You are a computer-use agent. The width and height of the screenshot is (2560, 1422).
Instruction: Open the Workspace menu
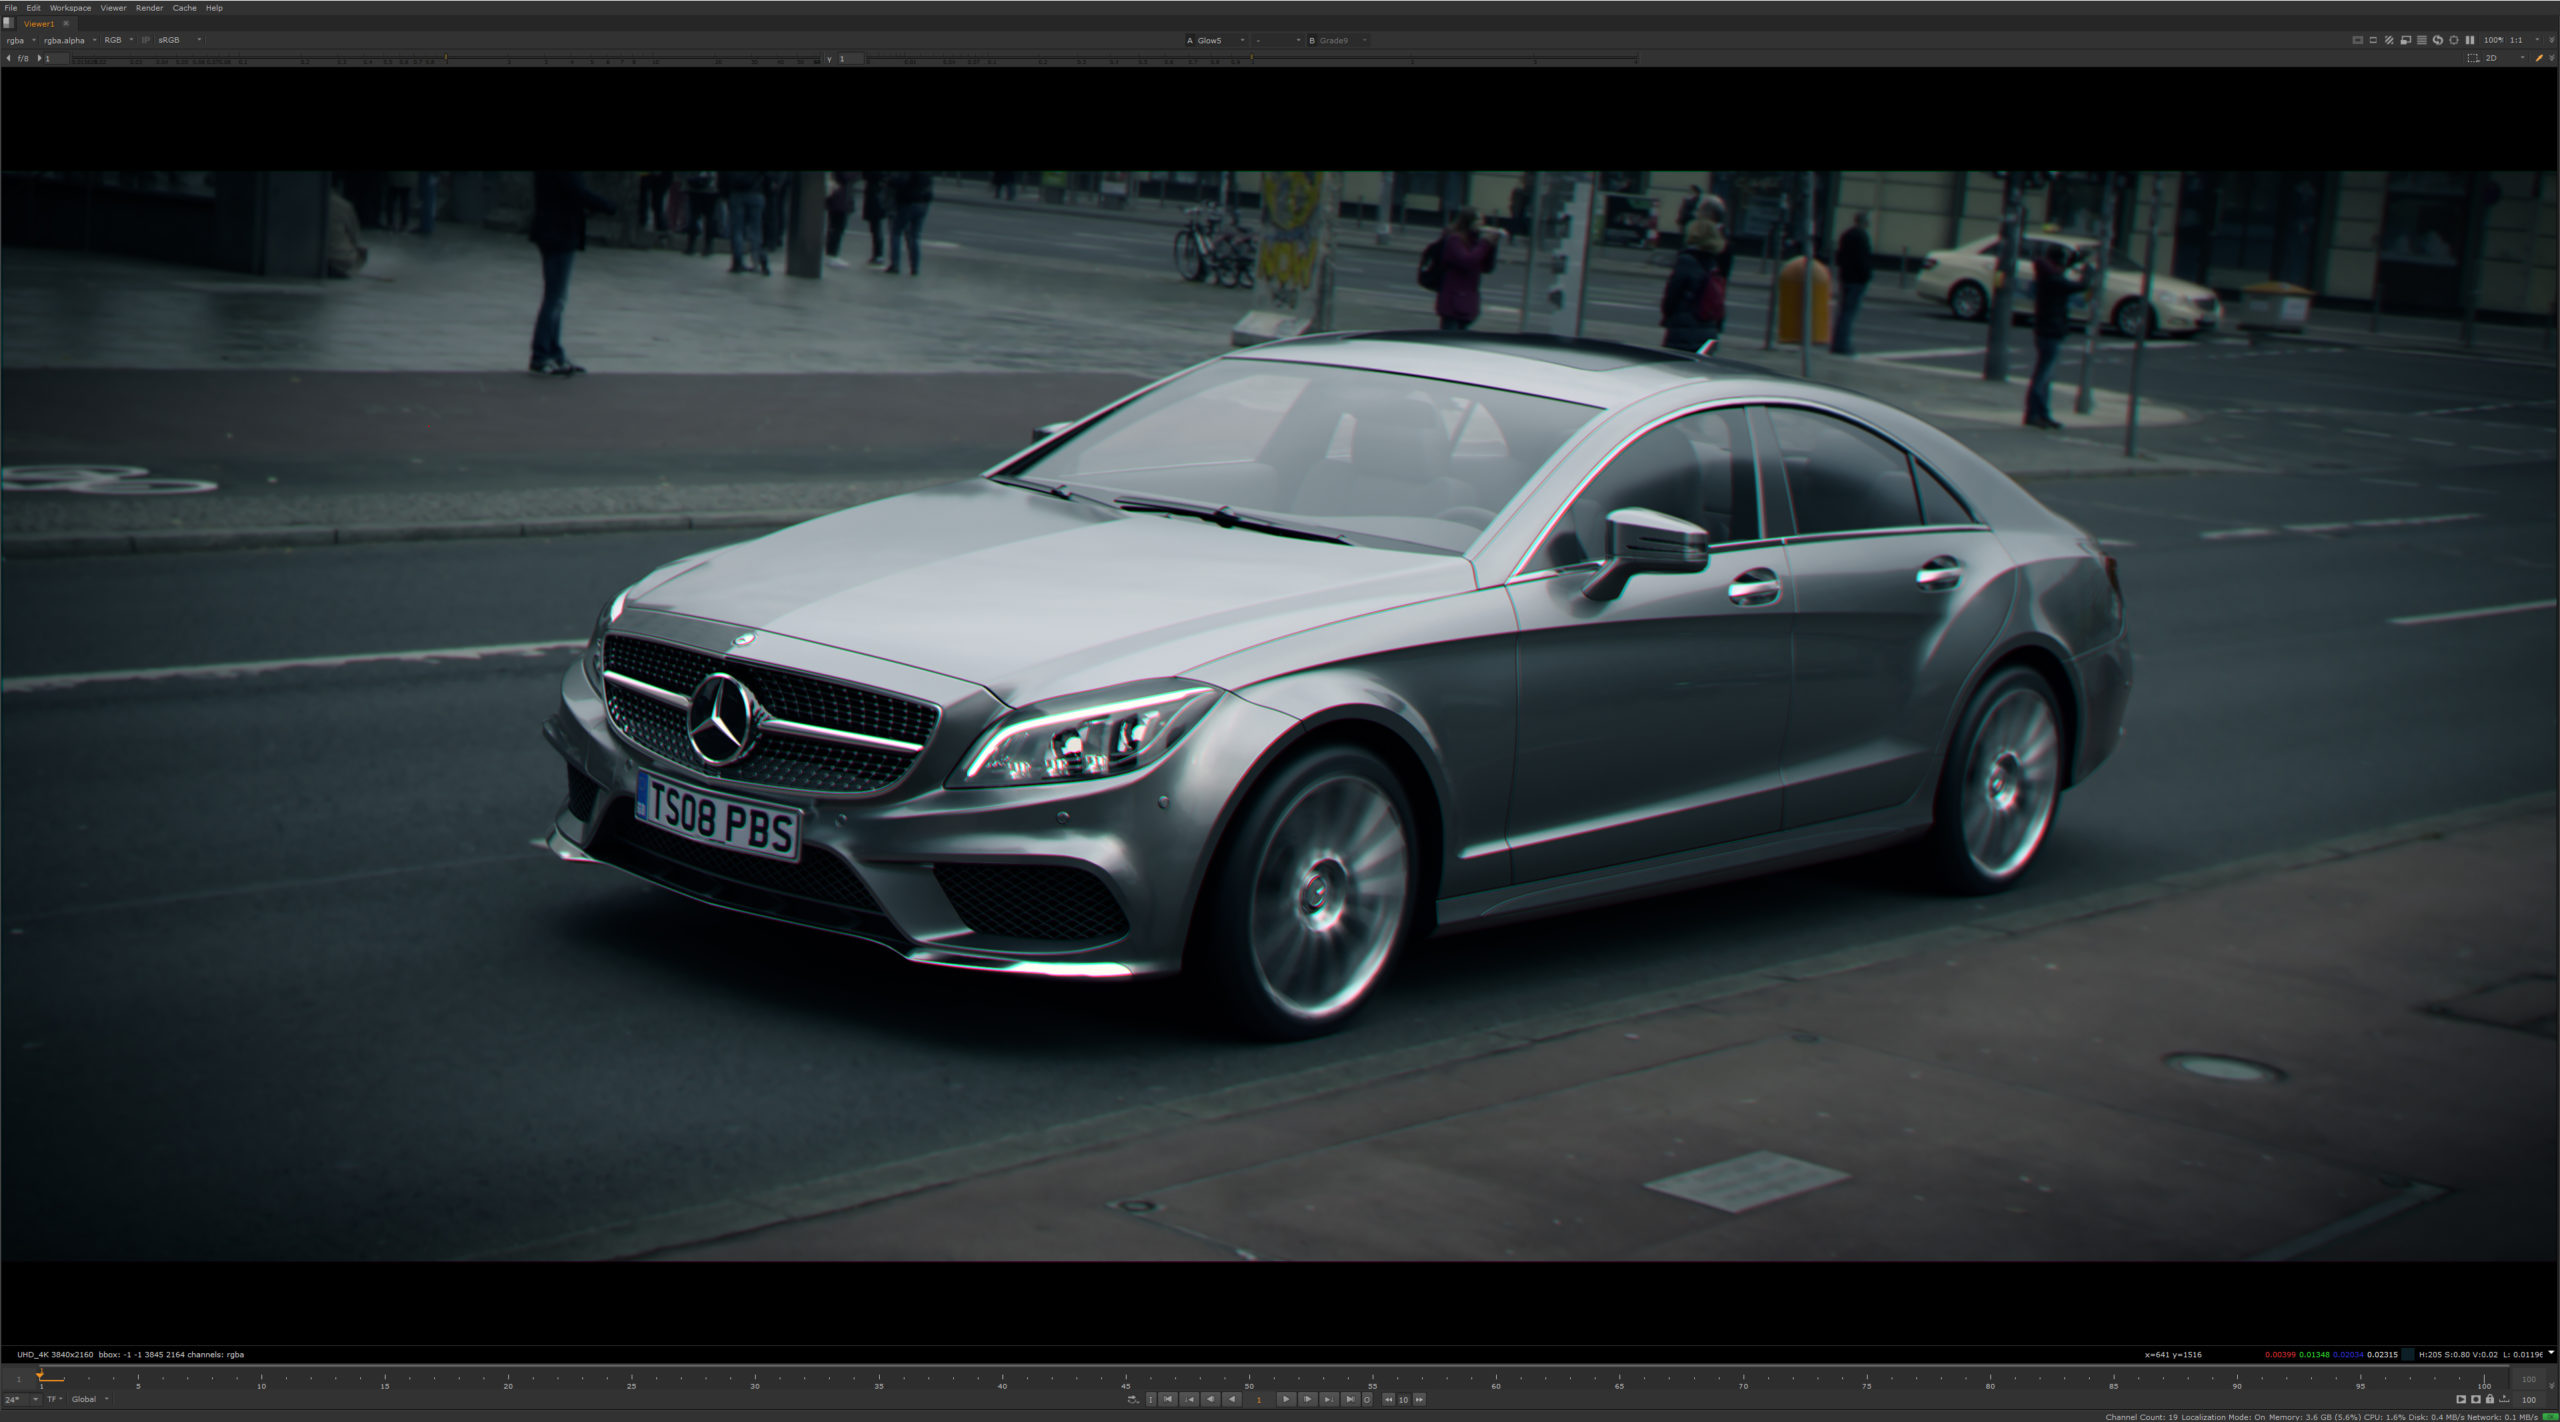tap(70, 8)
